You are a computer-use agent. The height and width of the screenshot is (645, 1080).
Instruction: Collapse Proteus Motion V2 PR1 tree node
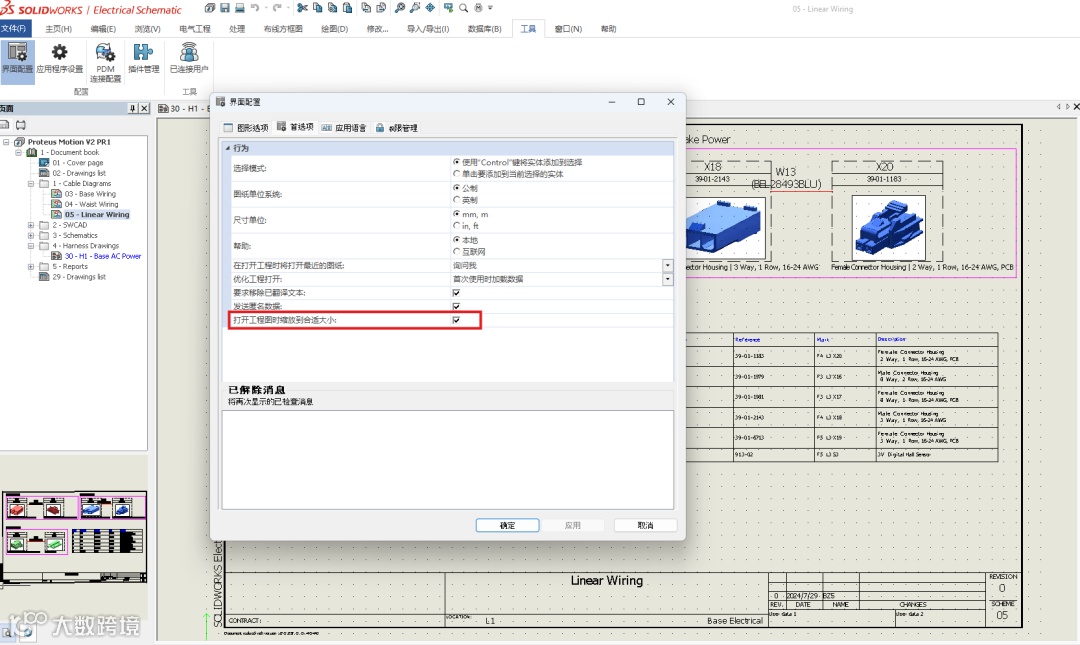[6, 142]
